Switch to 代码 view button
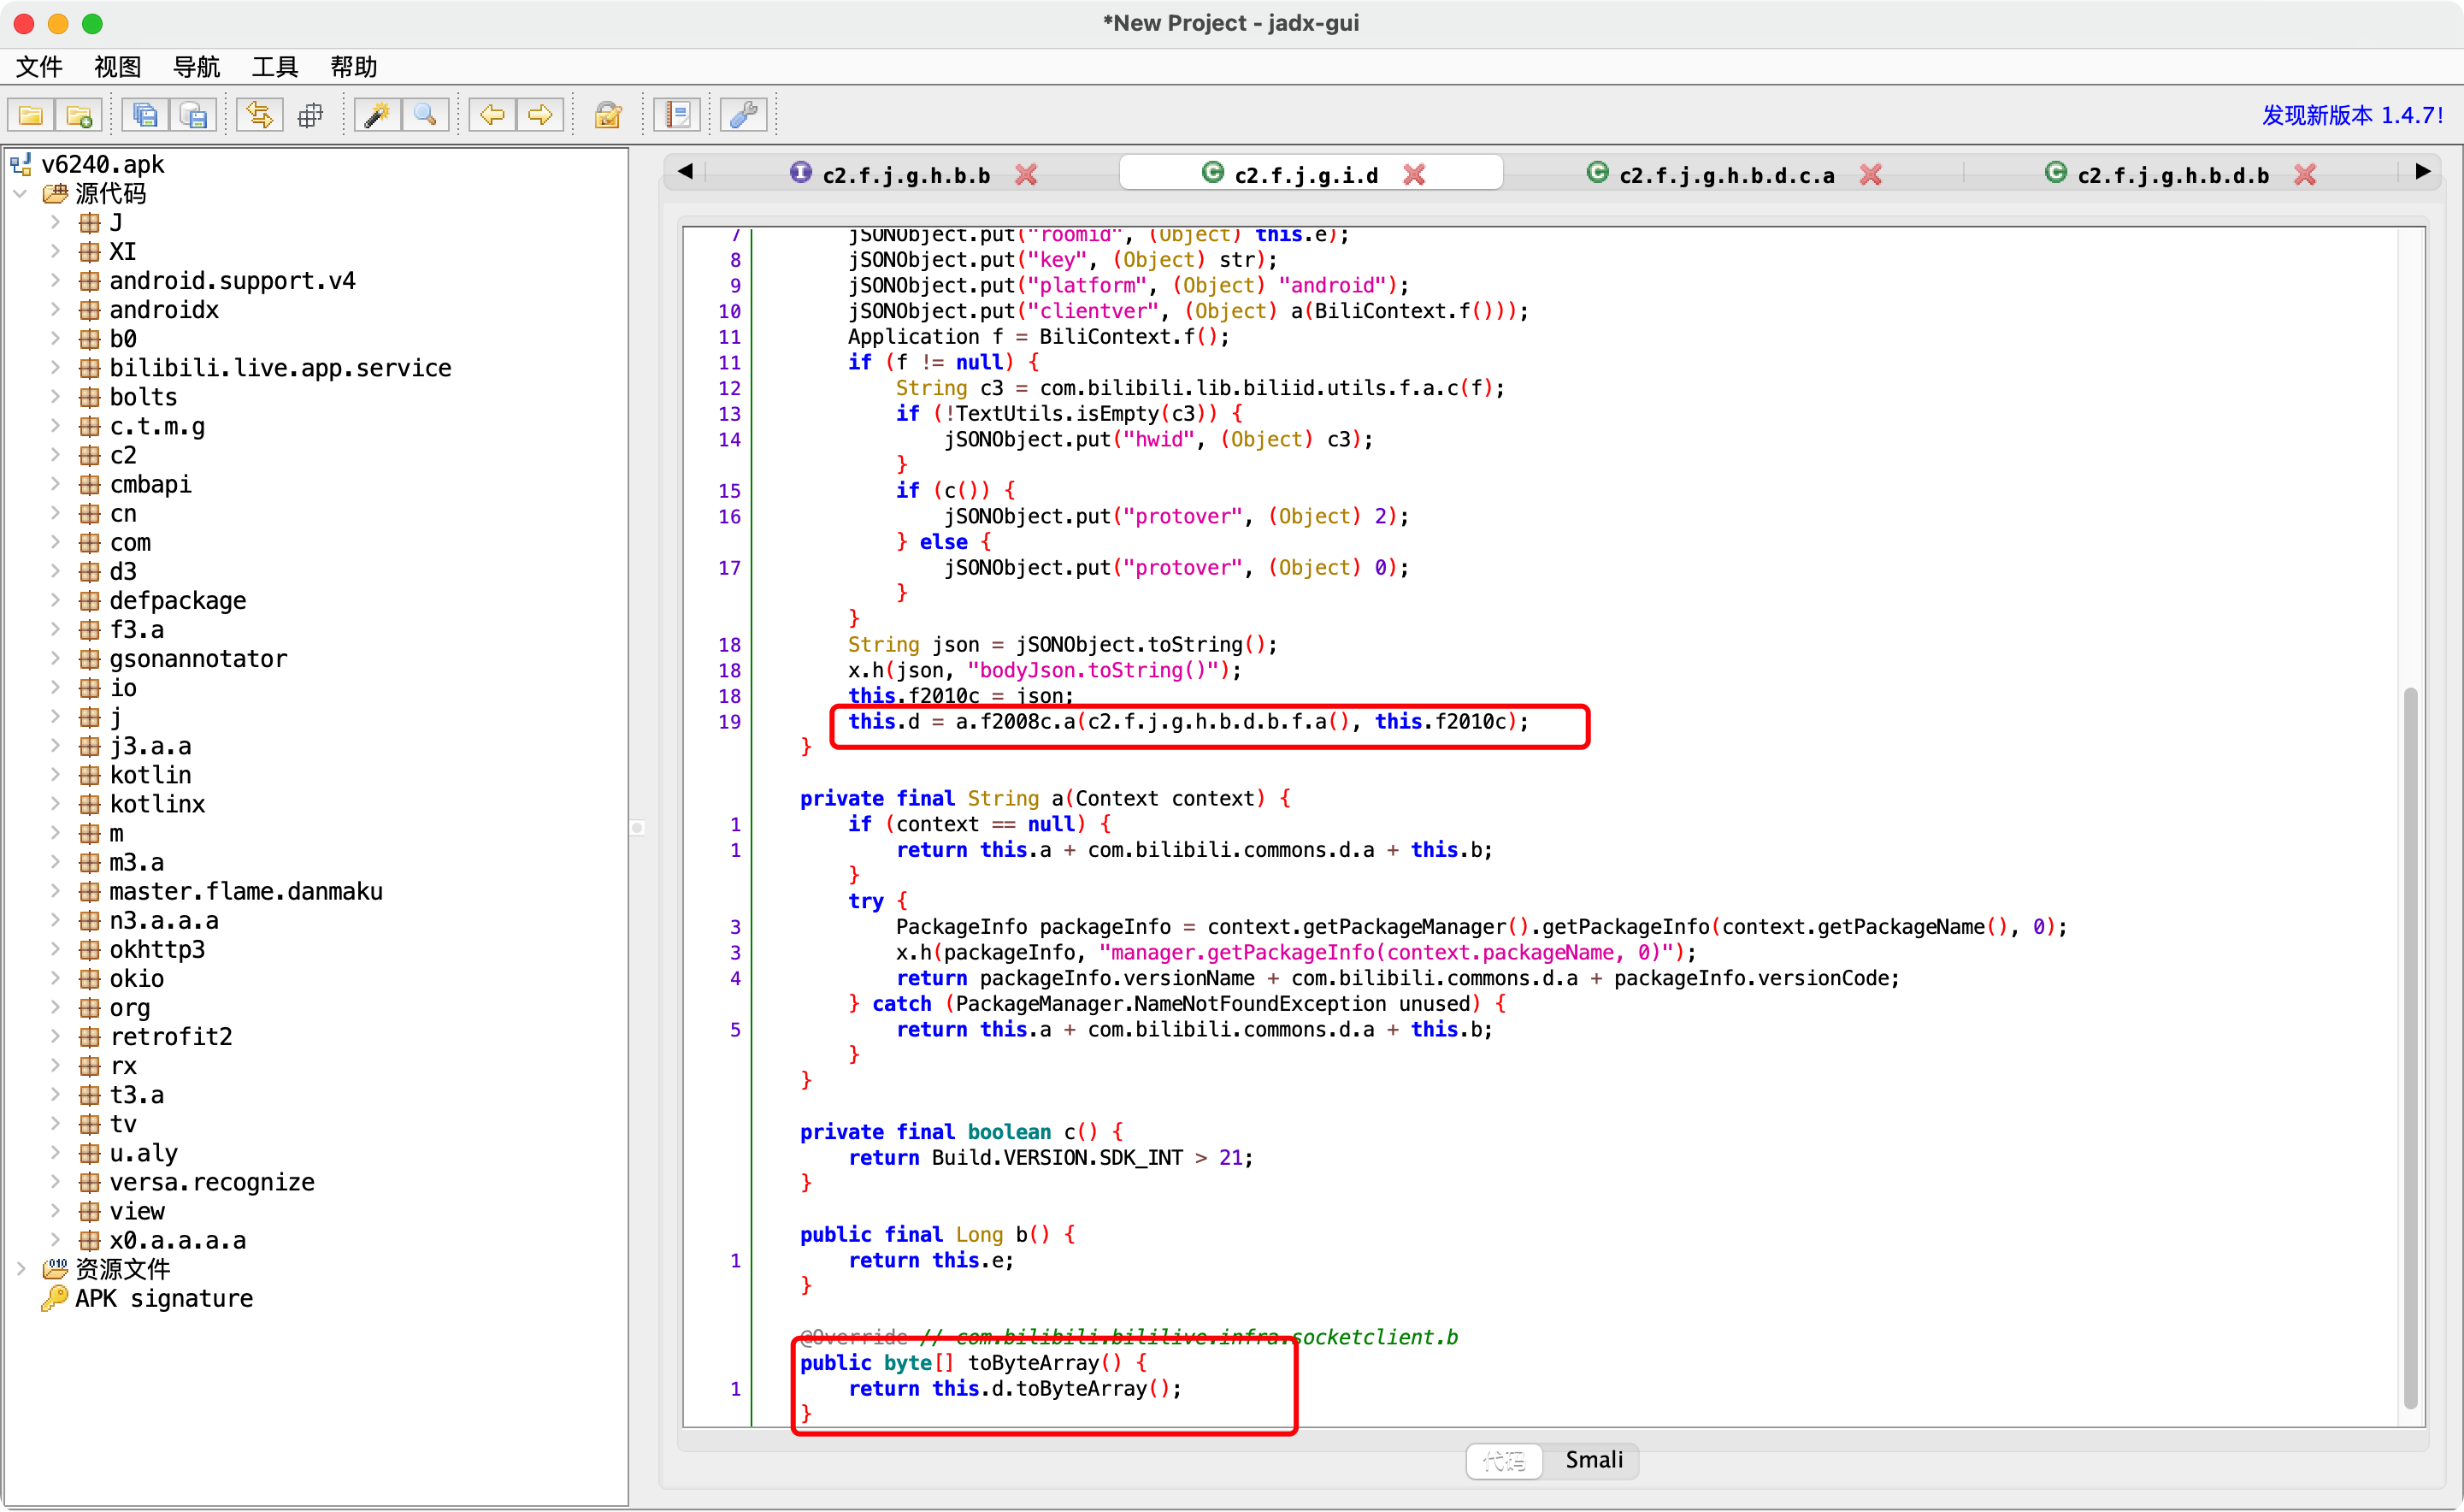Image resolution: width=2464 pixels, height=1512 pixels. click(x=1504, y=1460)
